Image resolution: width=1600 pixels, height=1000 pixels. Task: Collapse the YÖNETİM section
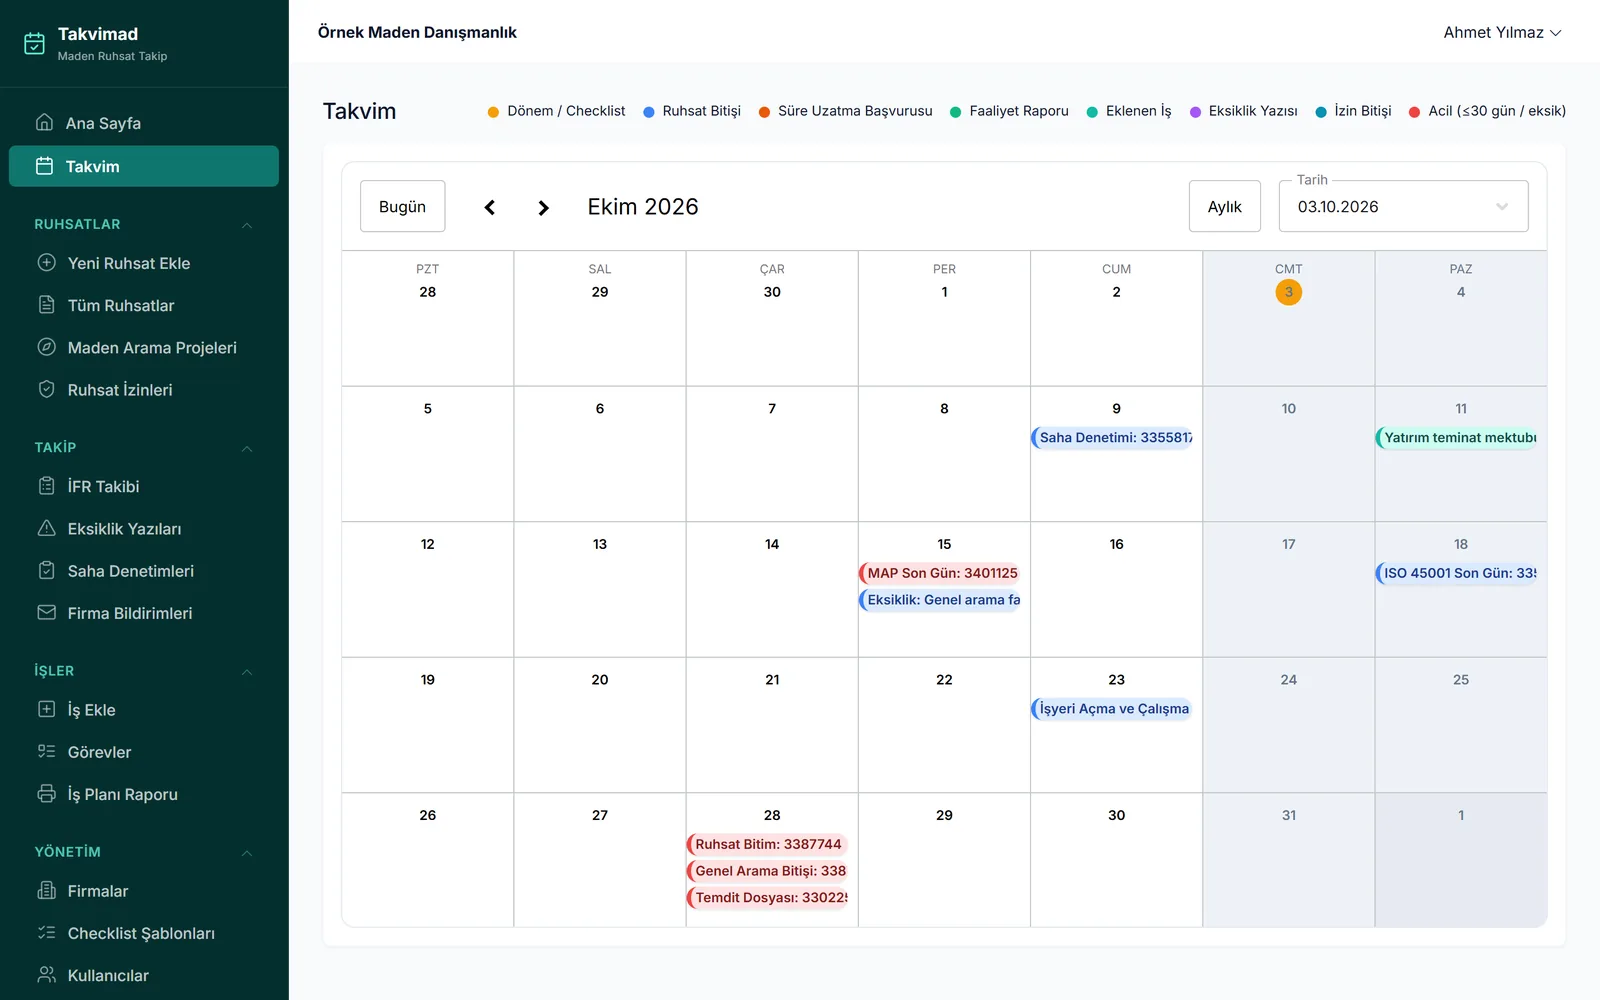click(x=246, y=852)
